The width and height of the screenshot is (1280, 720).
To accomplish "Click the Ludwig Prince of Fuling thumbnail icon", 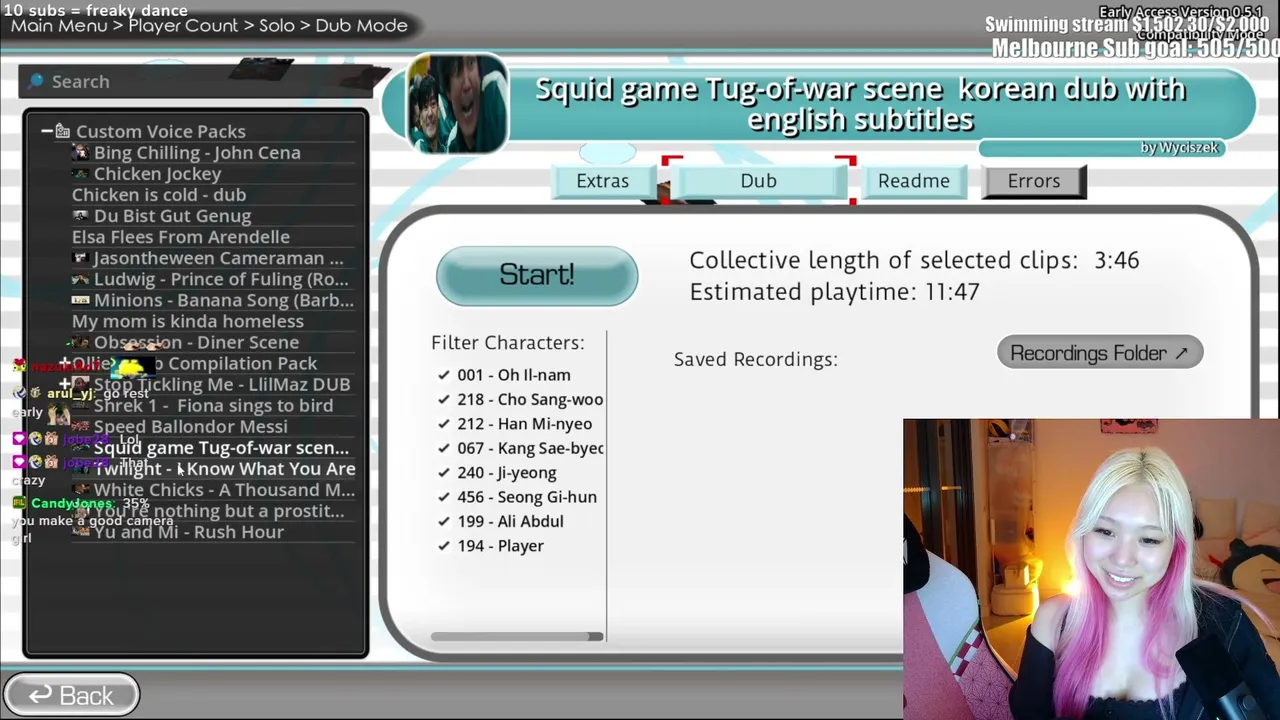I will coord(81,279).
